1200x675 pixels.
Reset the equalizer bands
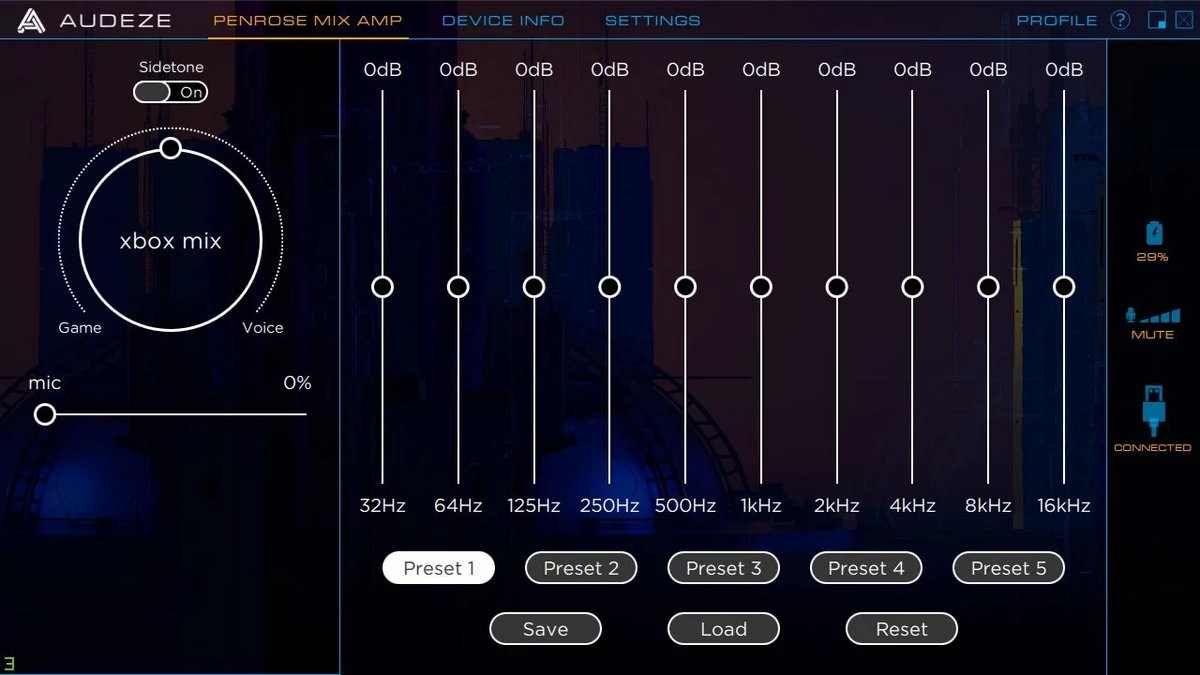[902, 629]
